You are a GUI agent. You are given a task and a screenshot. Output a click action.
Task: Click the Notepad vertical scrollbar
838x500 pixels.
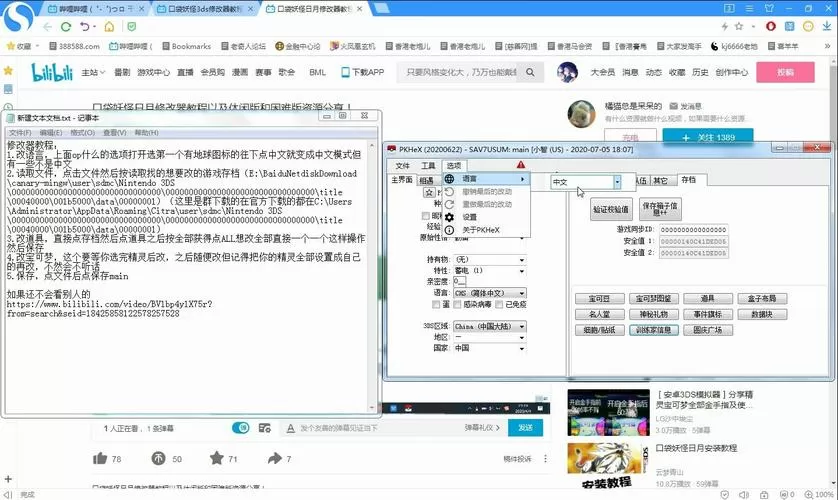pyautogui.click(x=372, y=275)
